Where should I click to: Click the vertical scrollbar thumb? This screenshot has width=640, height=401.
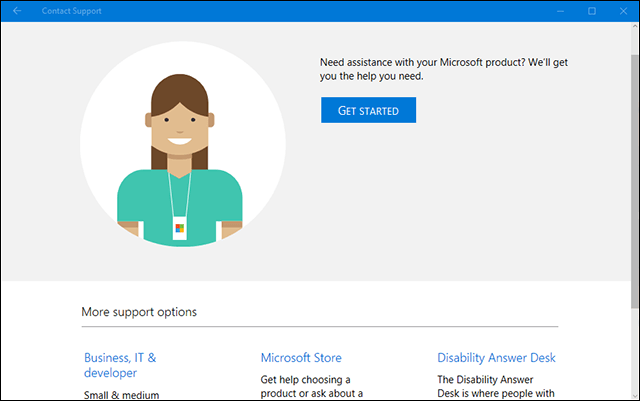point(634,170)
